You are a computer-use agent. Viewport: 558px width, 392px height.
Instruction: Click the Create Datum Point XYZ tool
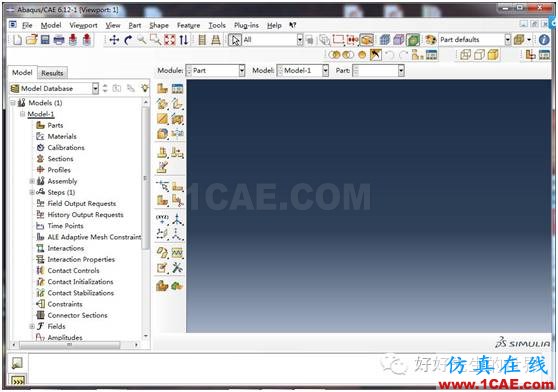[x=162, y=219]
